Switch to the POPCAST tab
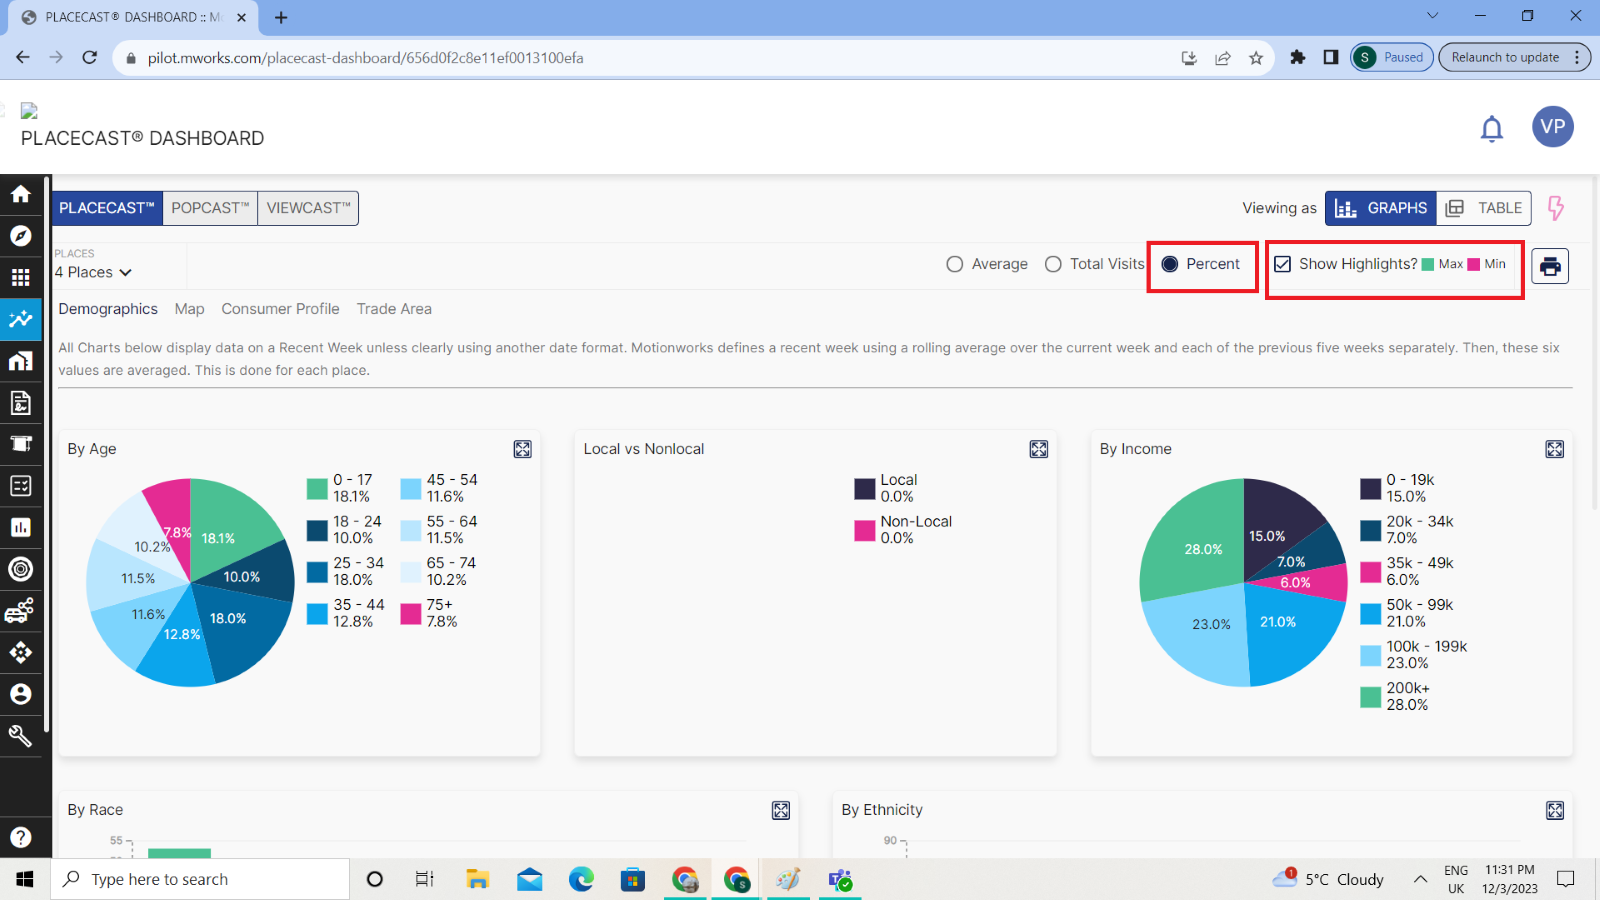The image size is (1600, 900). pos(210,208)
